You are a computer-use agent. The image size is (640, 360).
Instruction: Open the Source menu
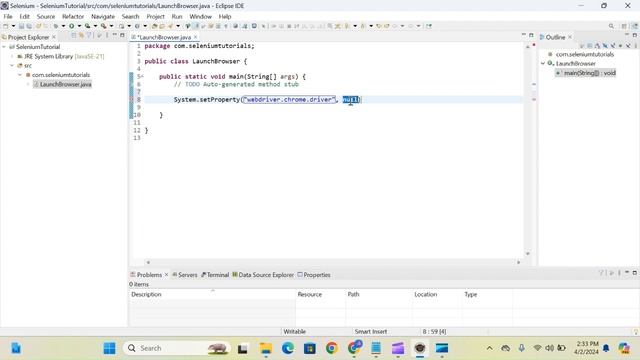point(46,16)
